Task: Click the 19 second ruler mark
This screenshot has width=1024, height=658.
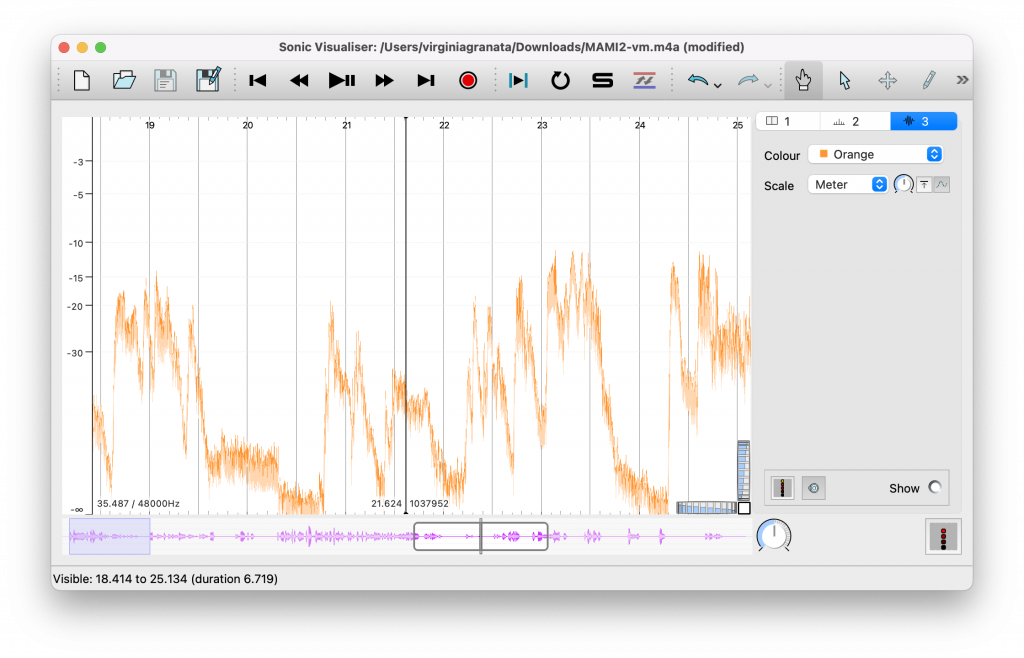Action: (150, 125)
